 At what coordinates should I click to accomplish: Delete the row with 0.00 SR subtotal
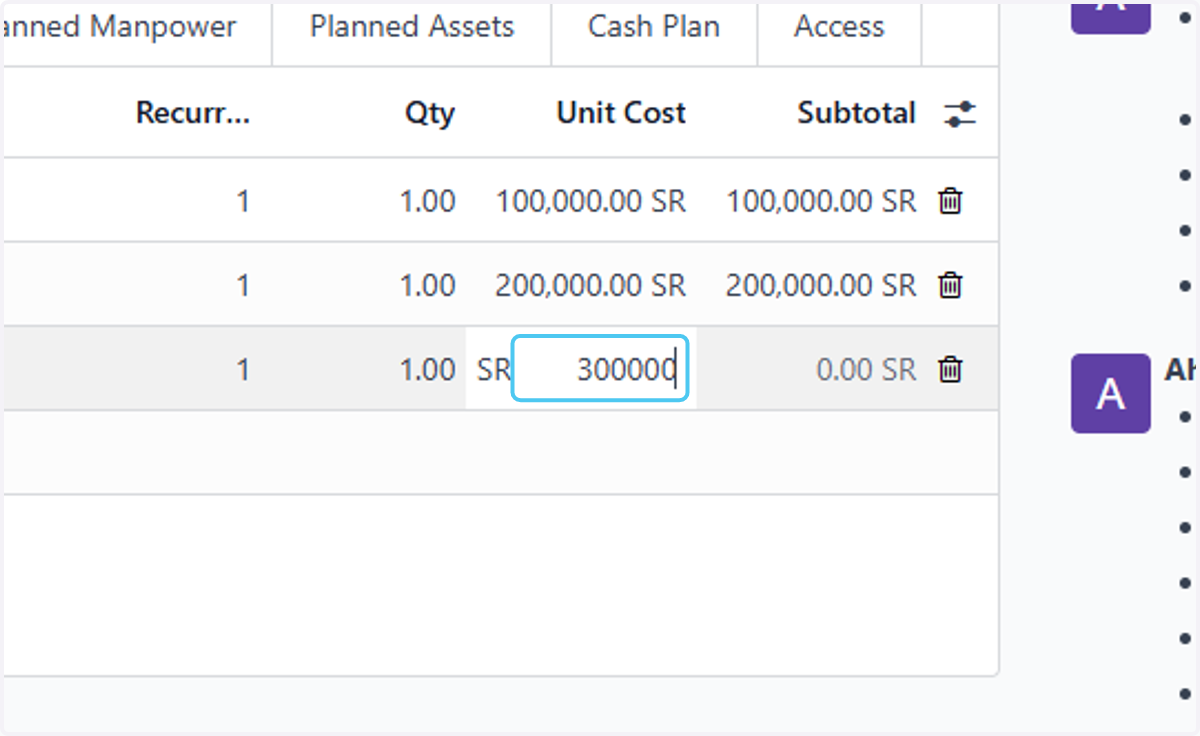[951, 370]
